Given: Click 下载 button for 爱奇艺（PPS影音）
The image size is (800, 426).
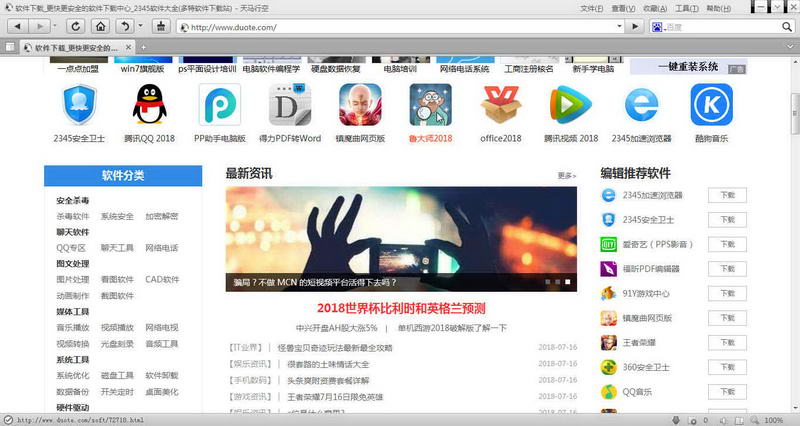Looking at the screenshot, I should click(727, 244).
